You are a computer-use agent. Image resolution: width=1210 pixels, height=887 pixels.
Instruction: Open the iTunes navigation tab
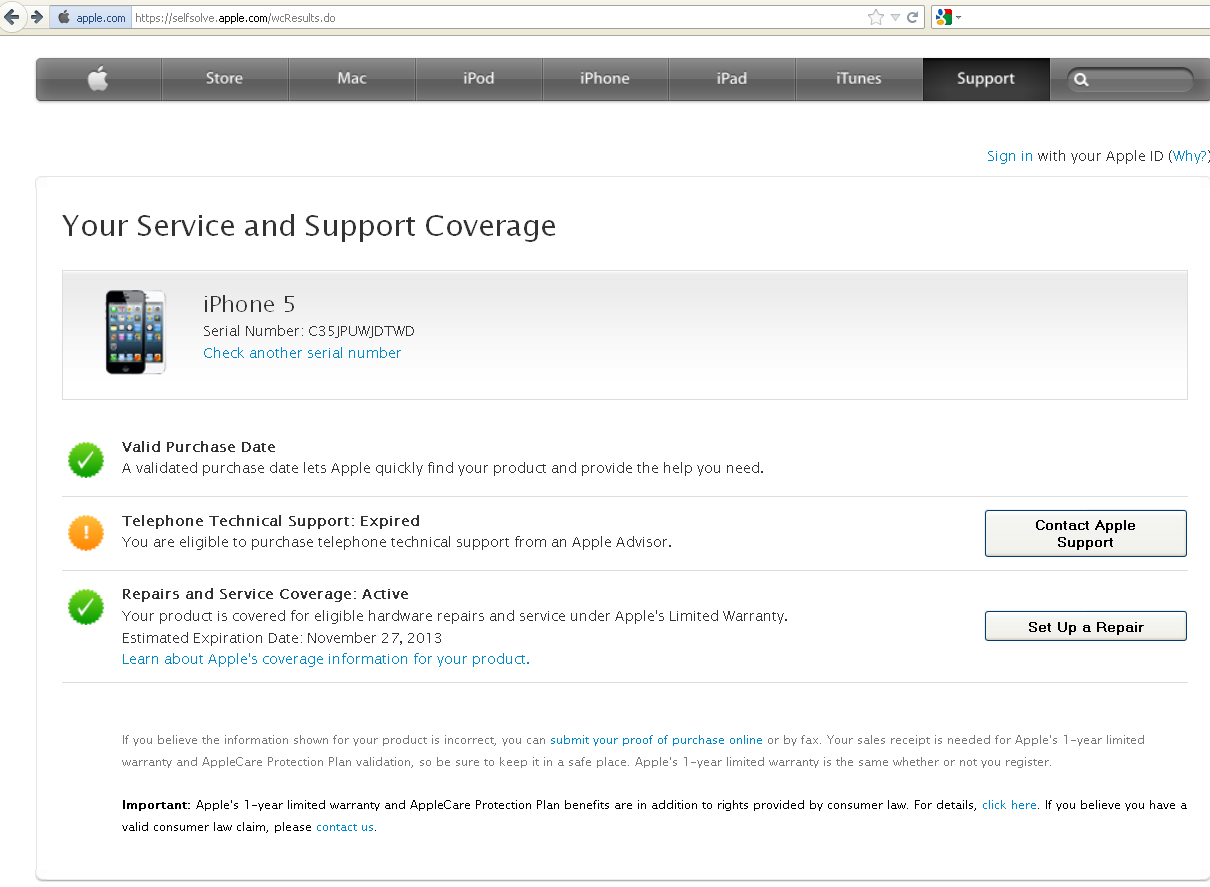[858, 79]
